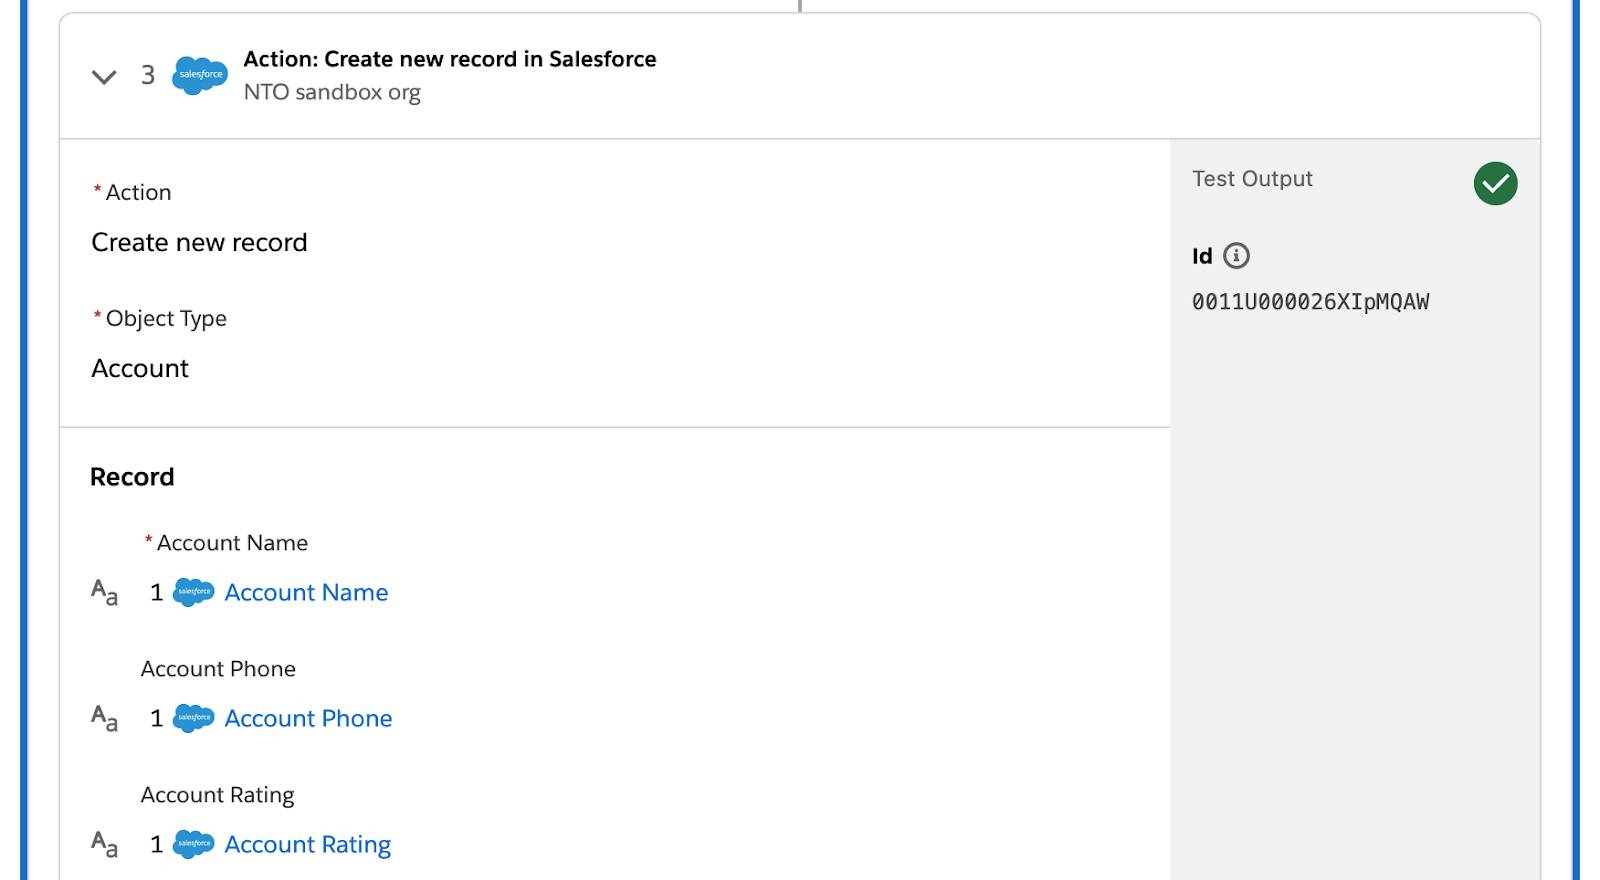Click the Salesforce cloud icon beside Account Phone pill

tap(194, 718)
